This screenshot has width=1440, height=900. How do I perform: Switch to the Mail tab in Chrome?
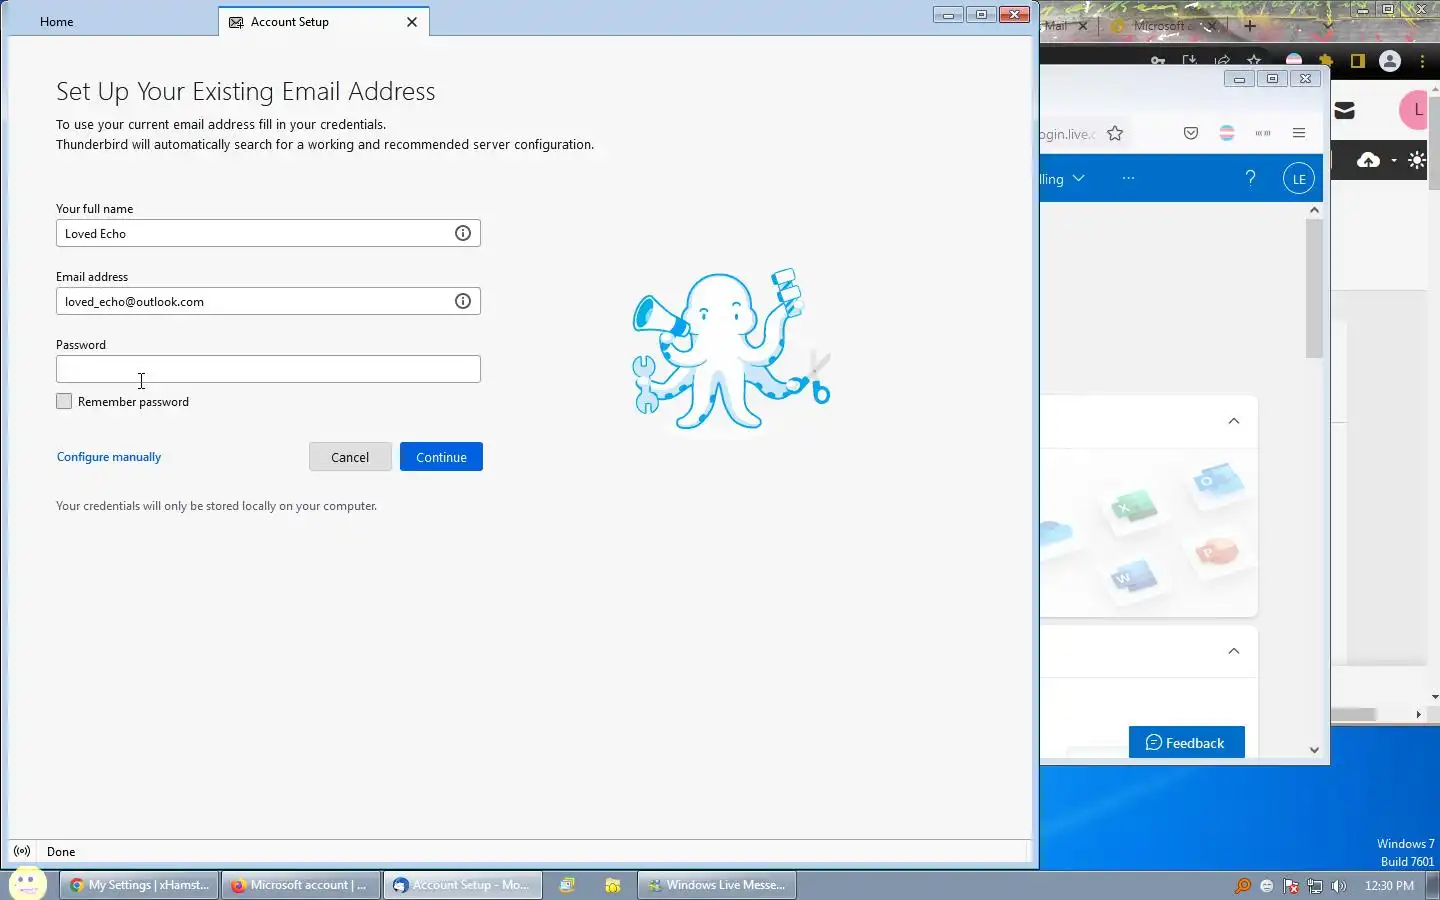(1065, 26)
